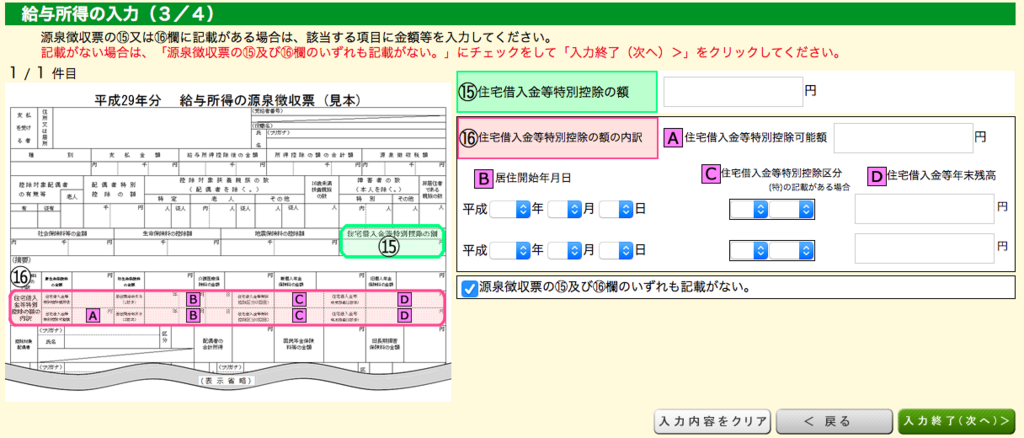Click second row 住宅借入金等年末残高 input field
This screenshot has height=438, width=1024.
point(924,249)
